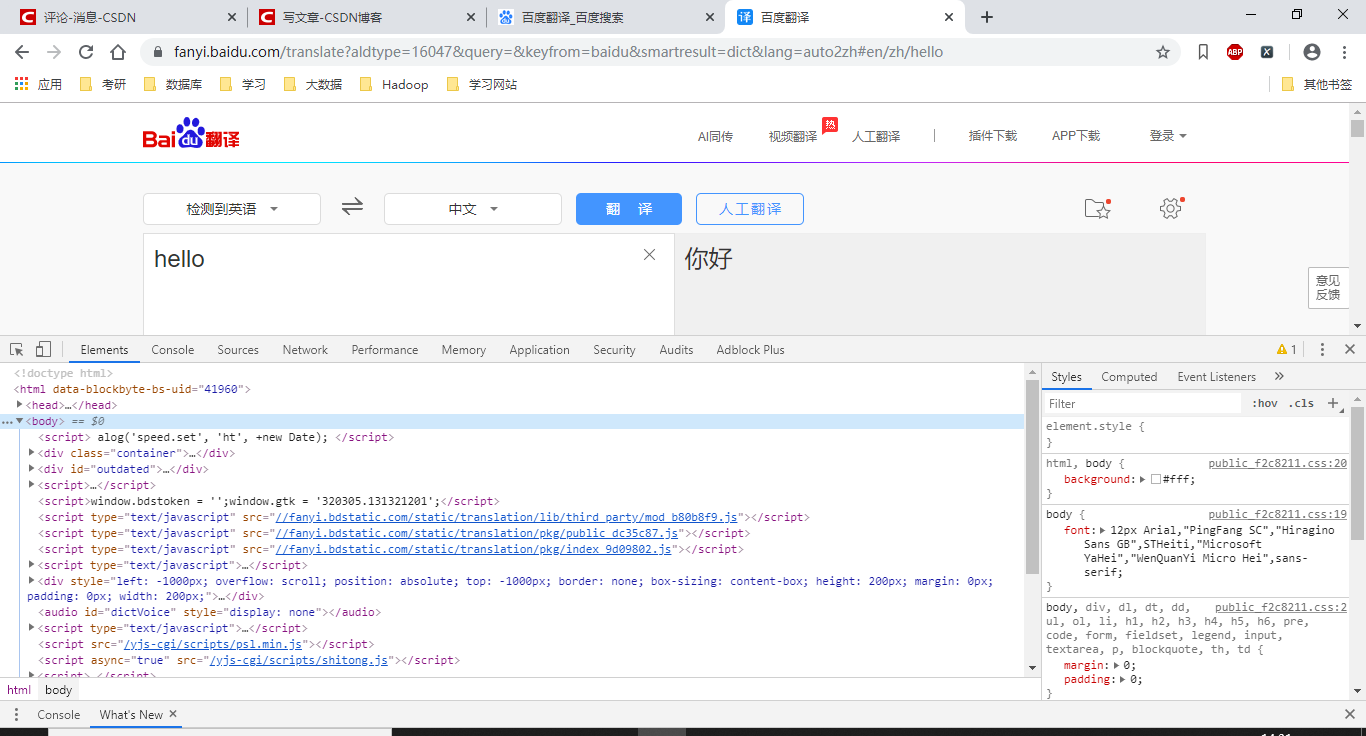Open the console drawer three-dot menu
1366x736 pixels.
16,714
